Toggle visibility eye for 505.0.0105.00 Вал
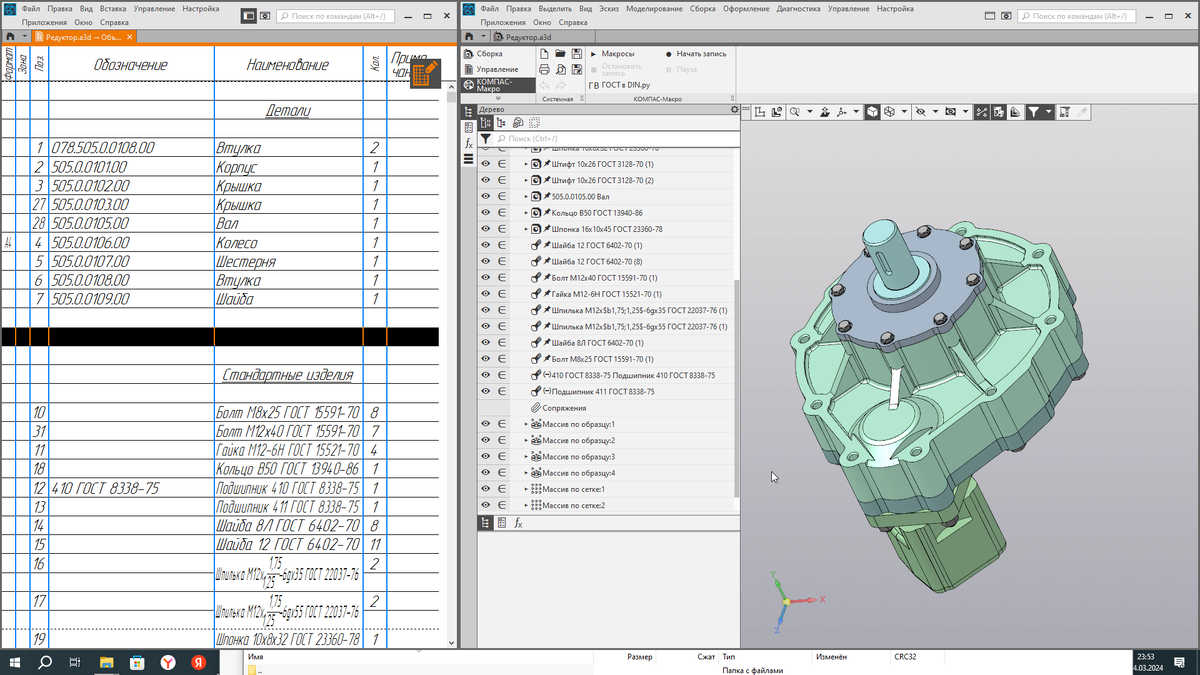This screenshot has height=675, width=1200. 486,196
